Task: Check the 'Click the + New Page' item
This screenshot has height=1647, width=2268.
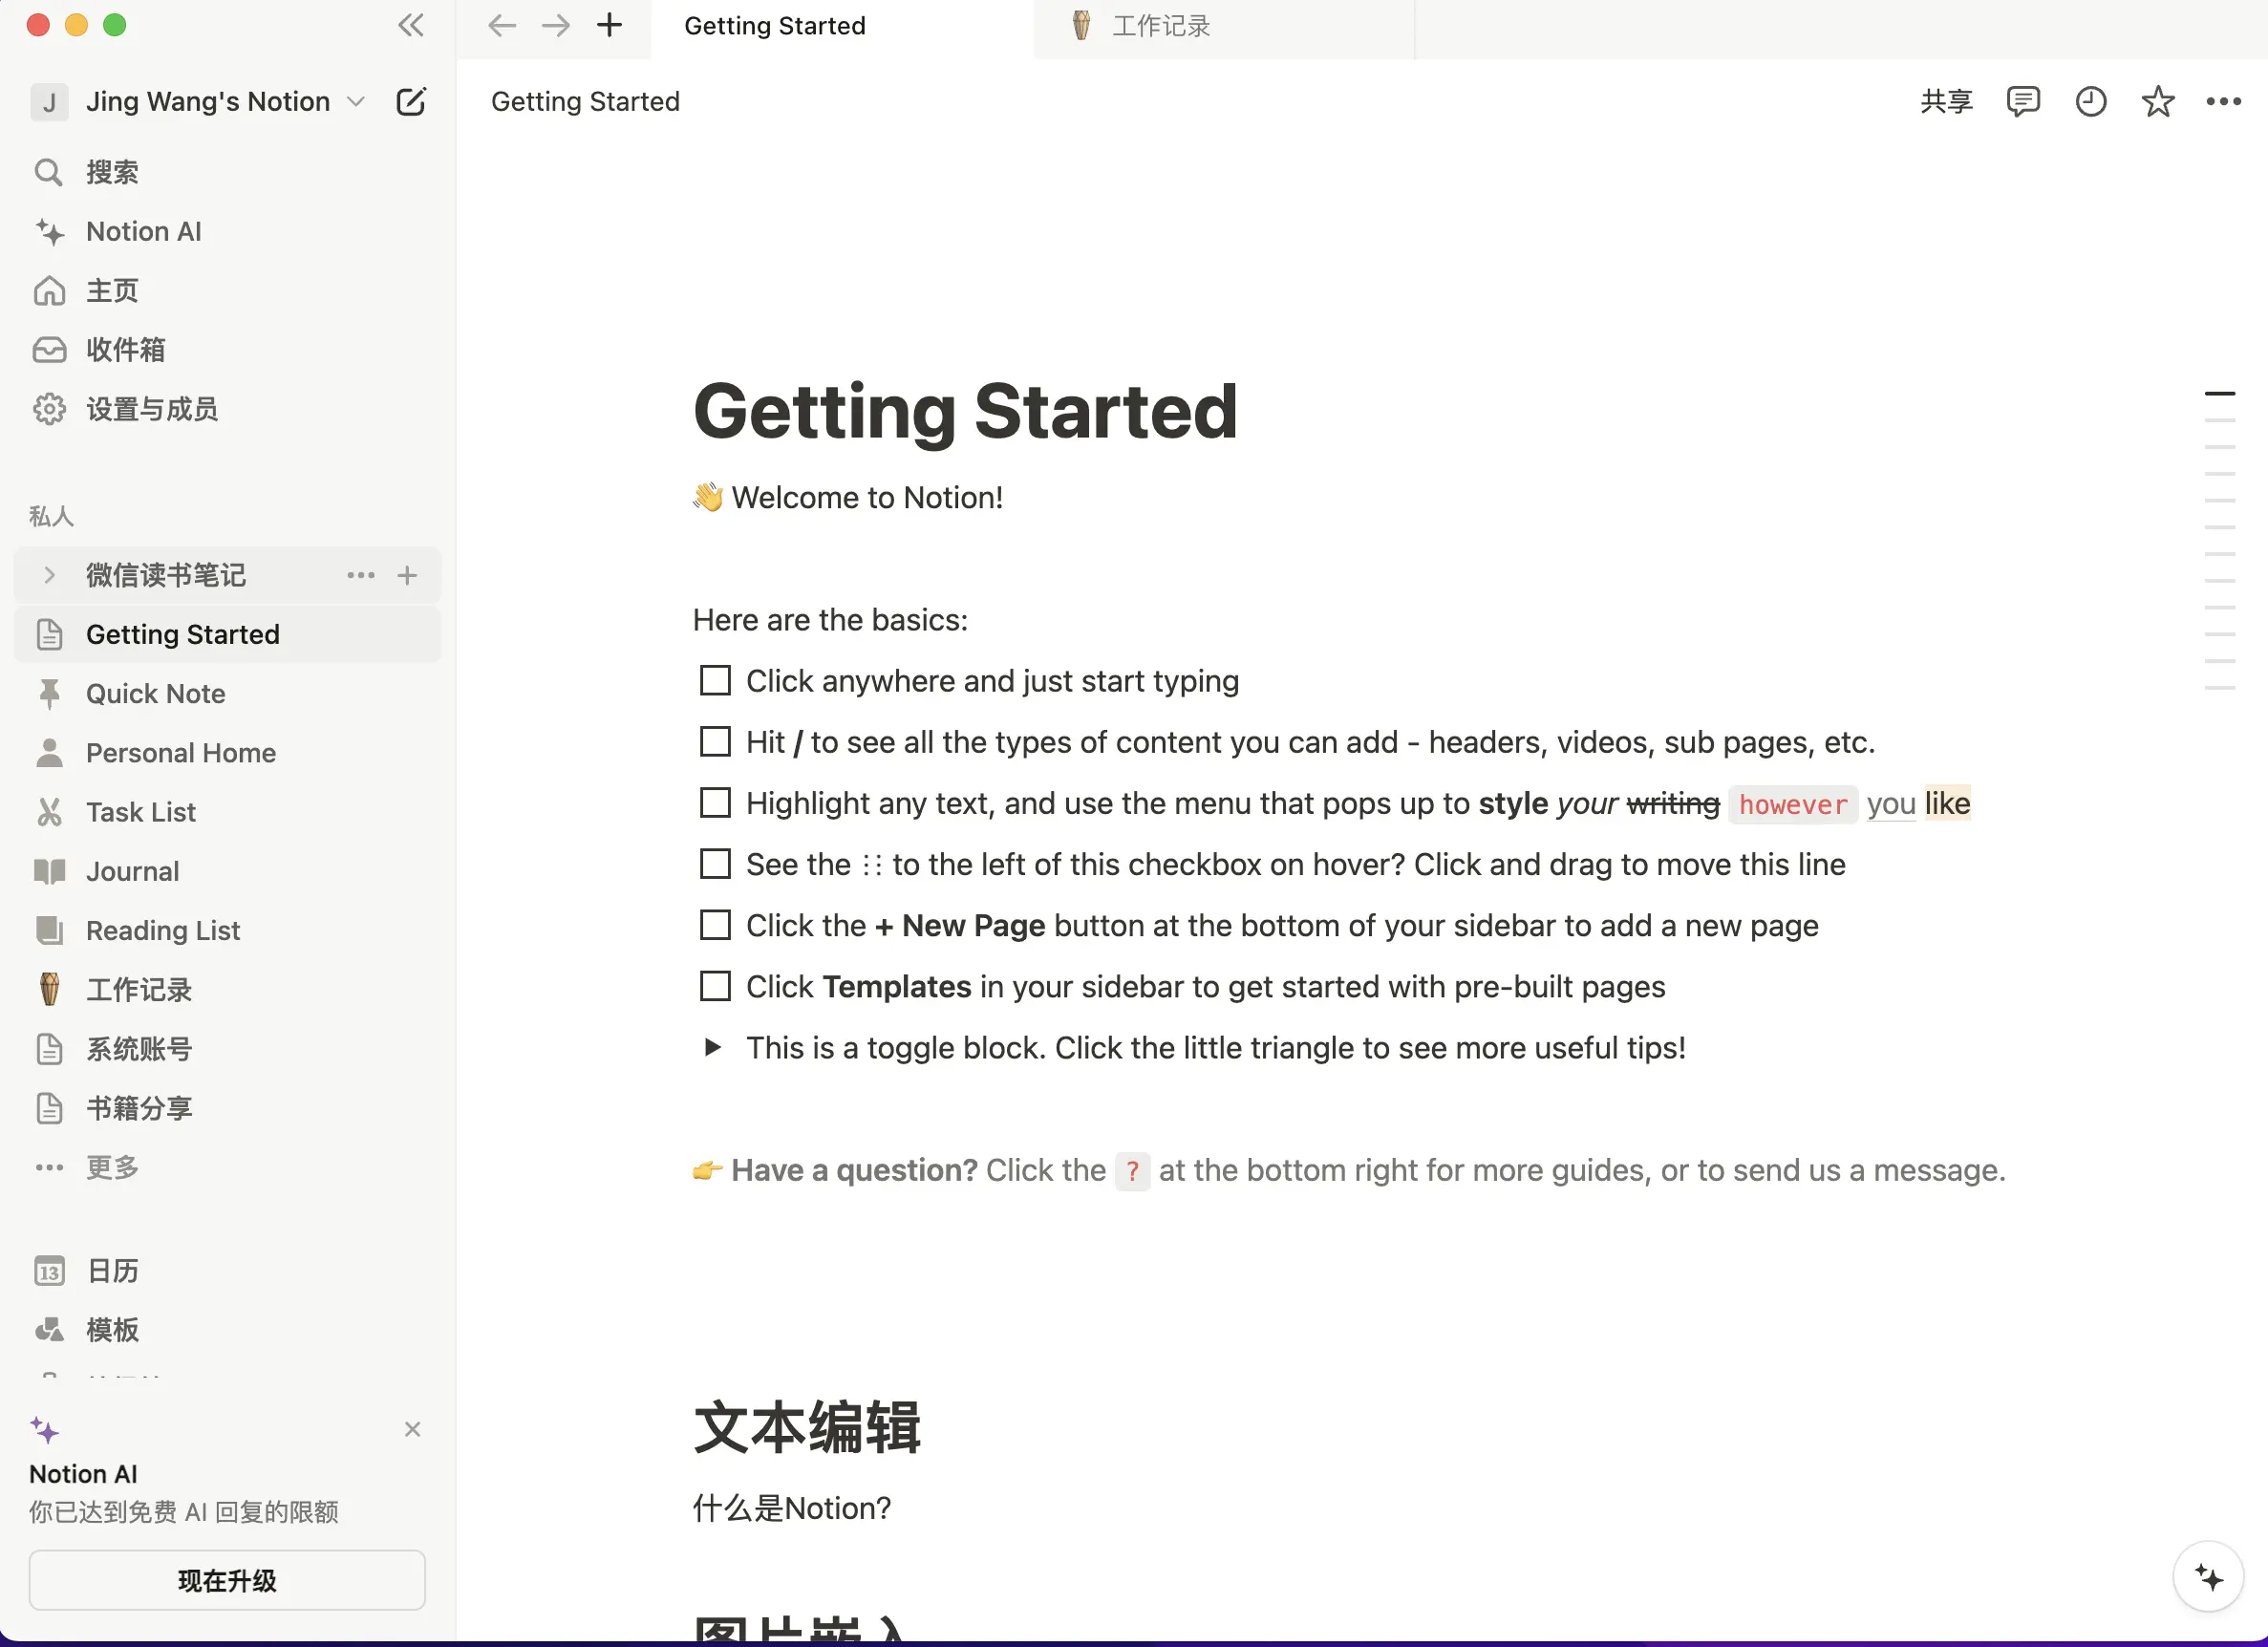Action: (715, 925)
